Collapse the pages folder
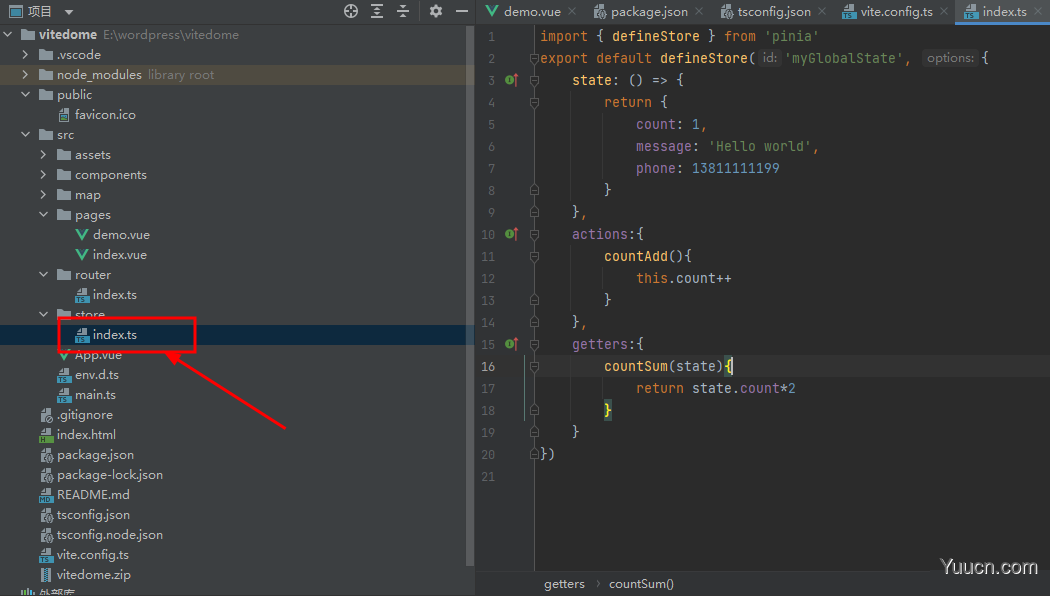Screen dimensions: 1050x596 [x=44, y=214]
